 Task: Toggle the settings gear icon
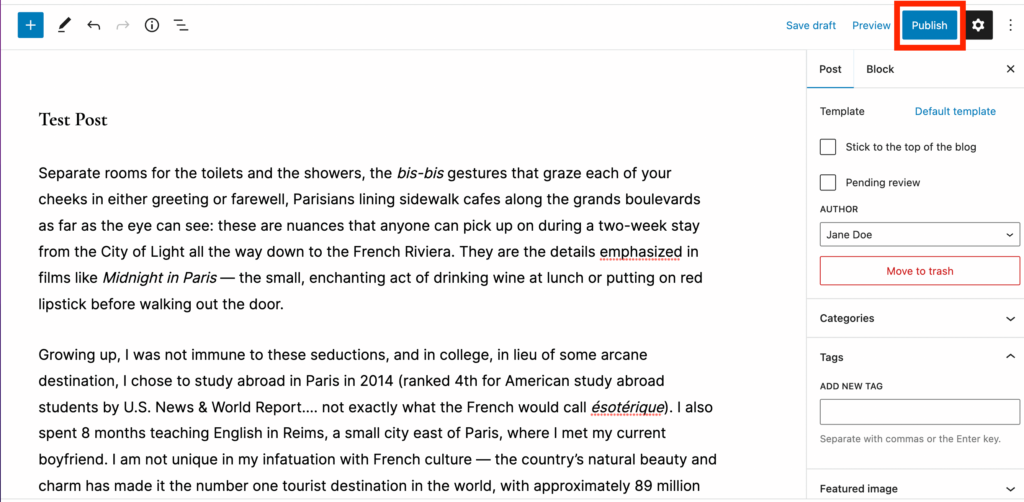(978, 25)
